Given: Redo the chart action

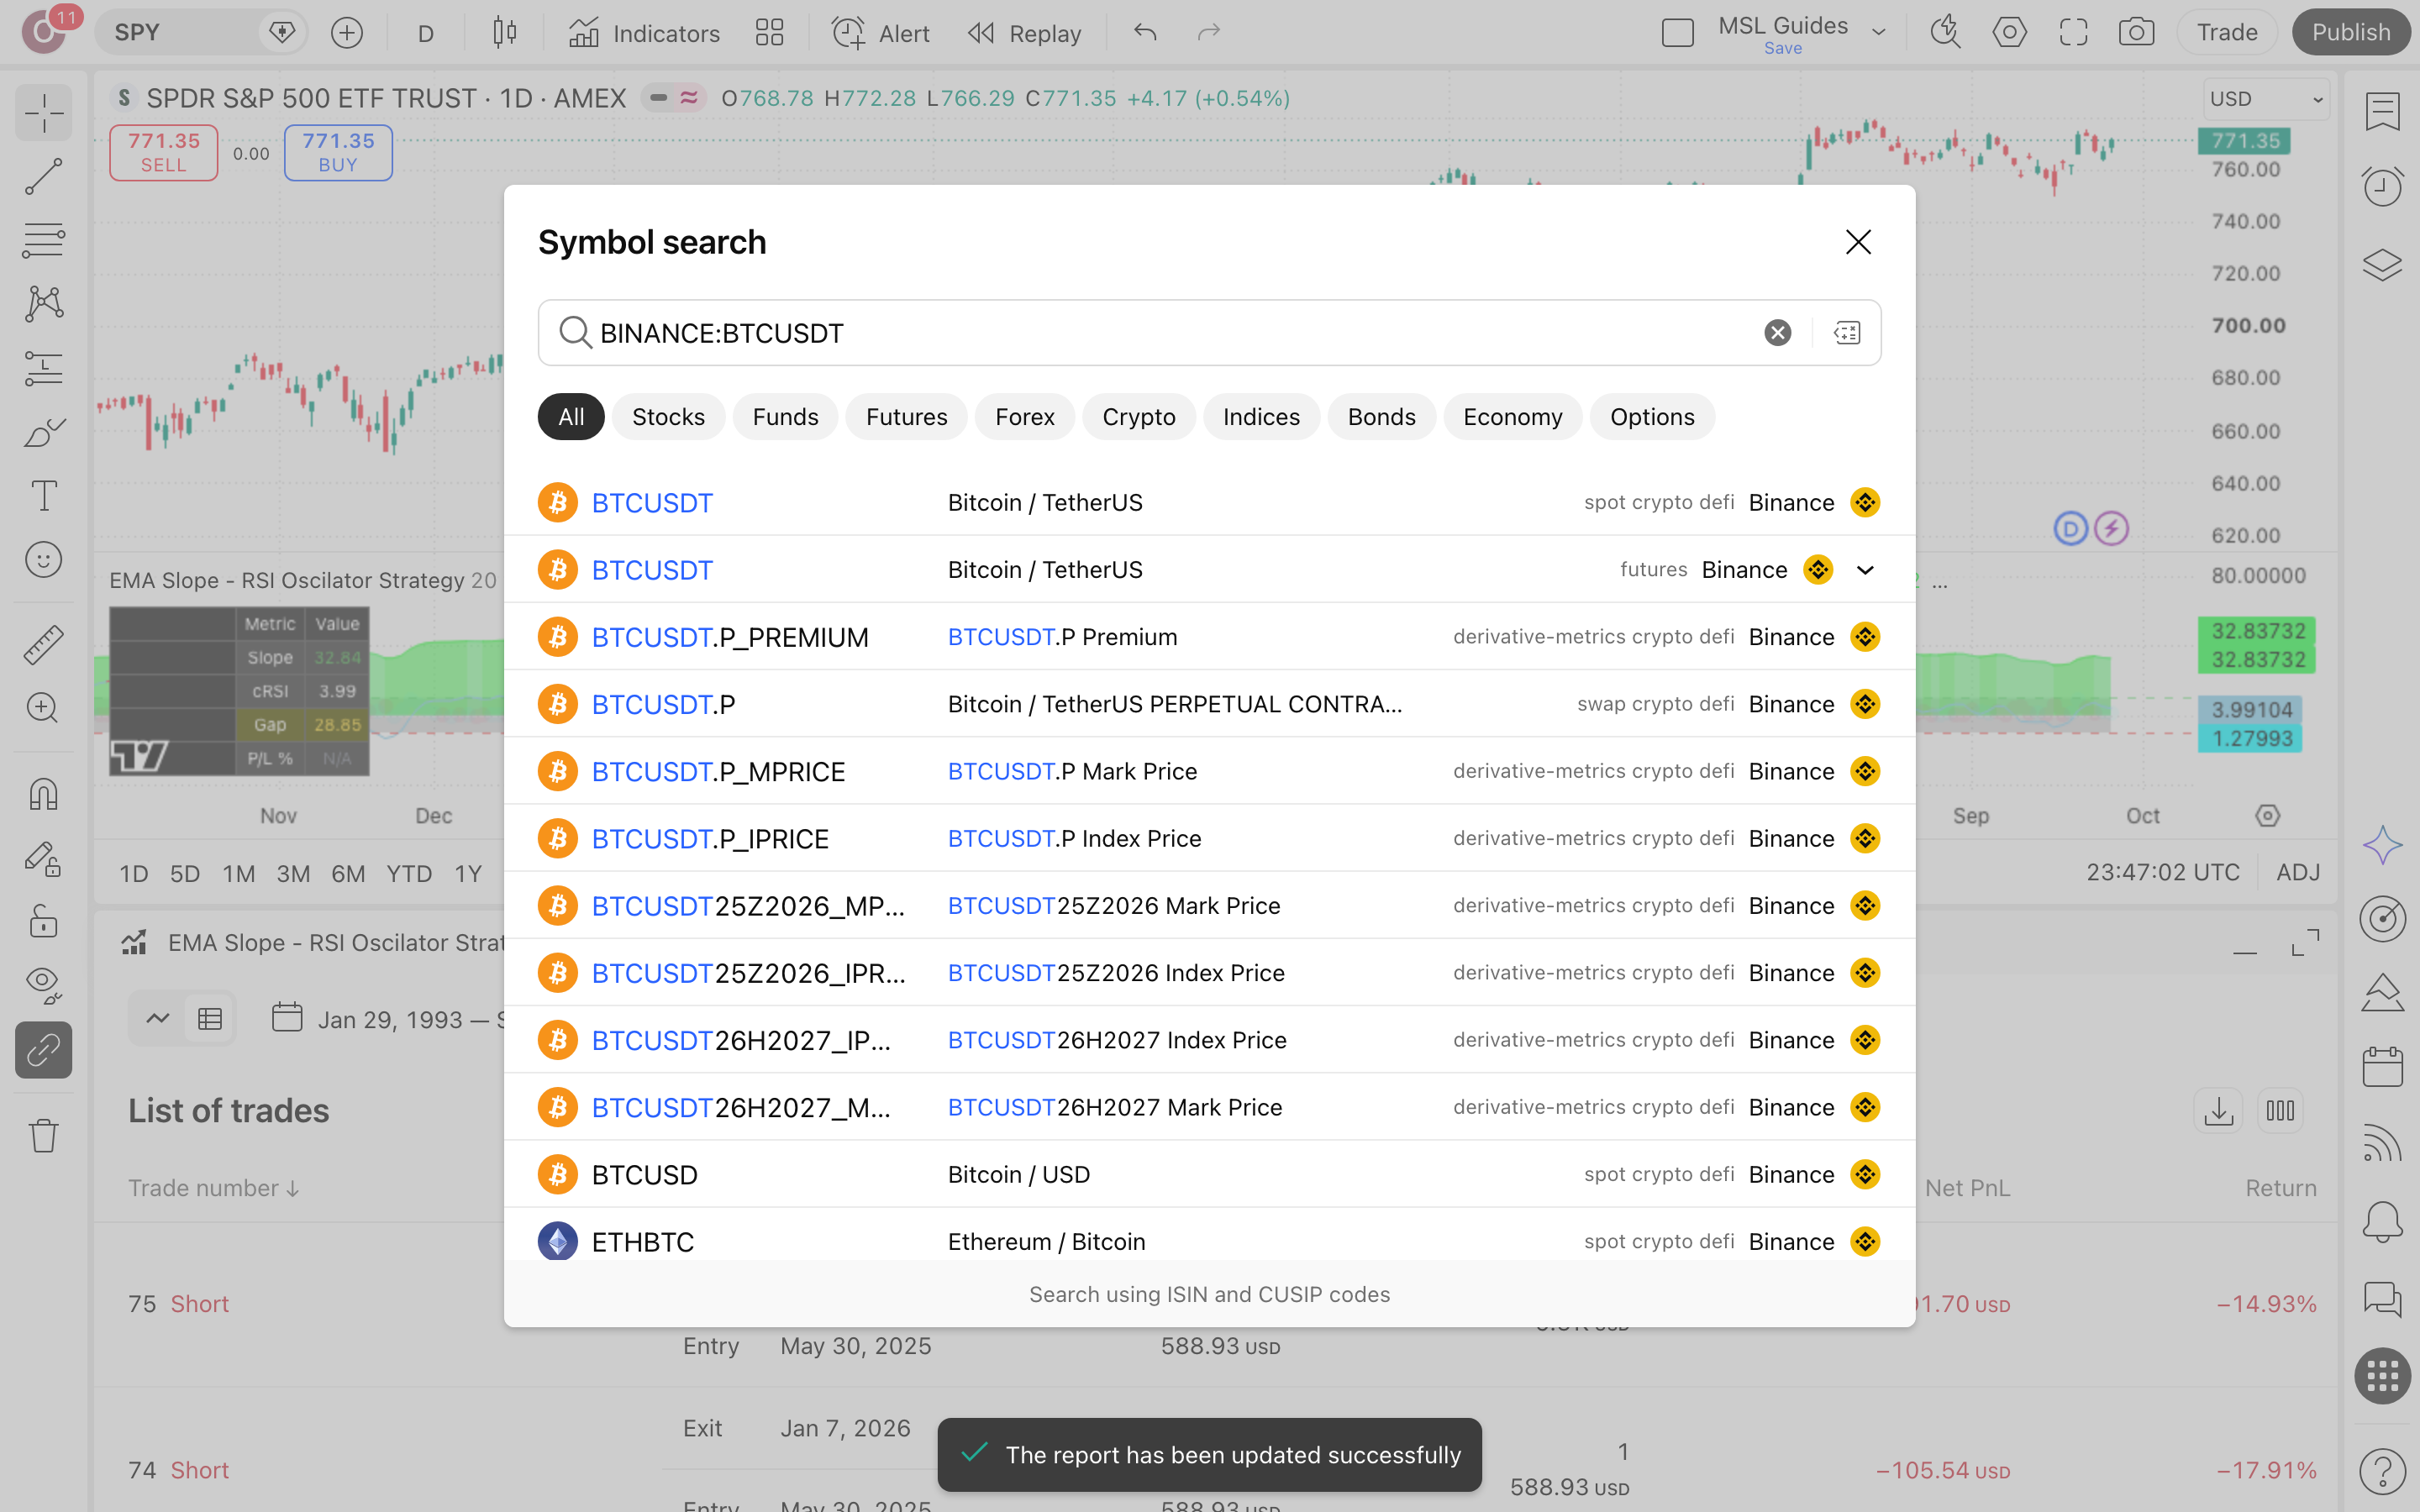Looking at the screenshot, I should pos(1209,33).
